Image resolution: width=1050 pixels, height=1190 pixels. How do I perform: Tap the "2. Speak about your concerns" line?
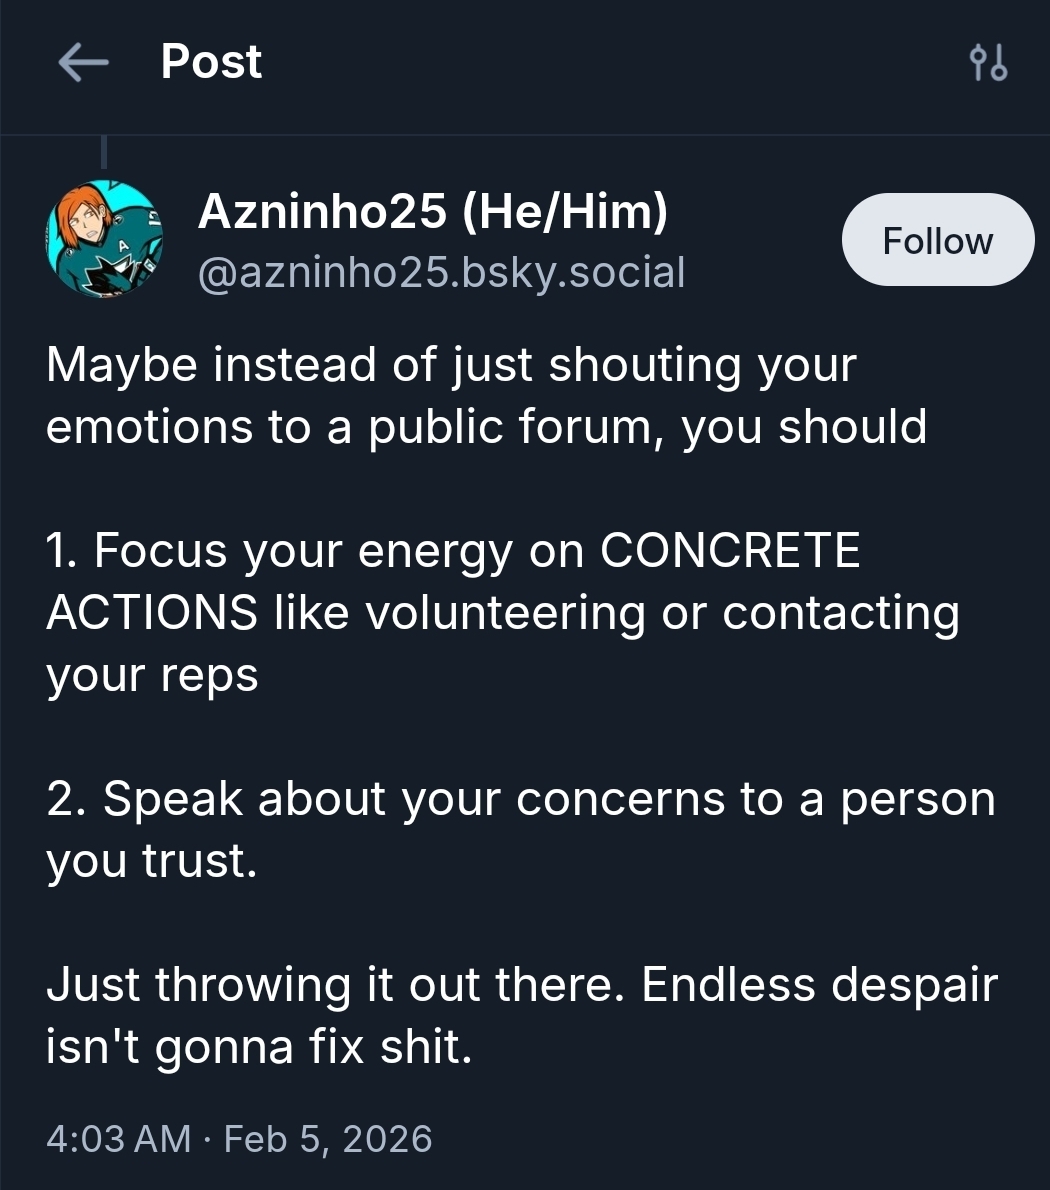pyautogui.click(x=520, y=799)
